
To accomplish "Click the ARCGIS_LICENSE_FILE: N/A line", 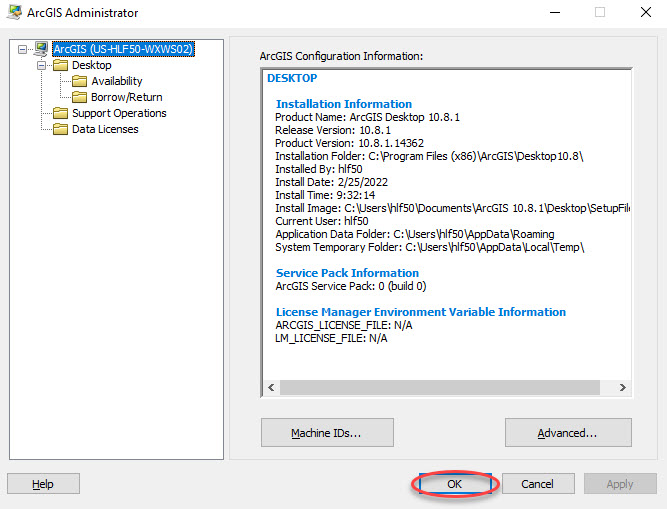I will 344,325.
